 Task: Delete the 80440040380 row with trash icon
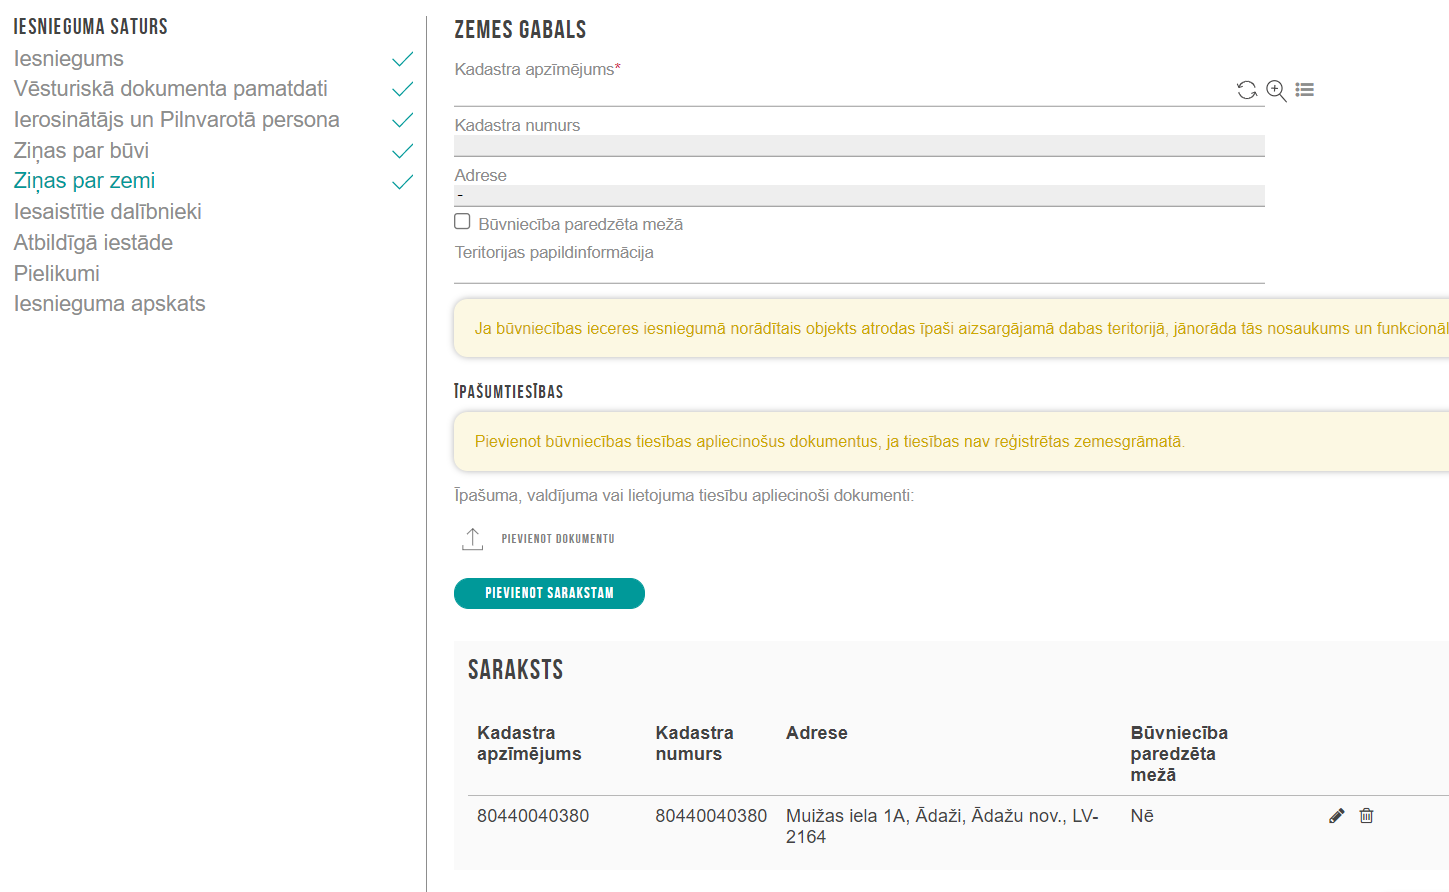1366,816
